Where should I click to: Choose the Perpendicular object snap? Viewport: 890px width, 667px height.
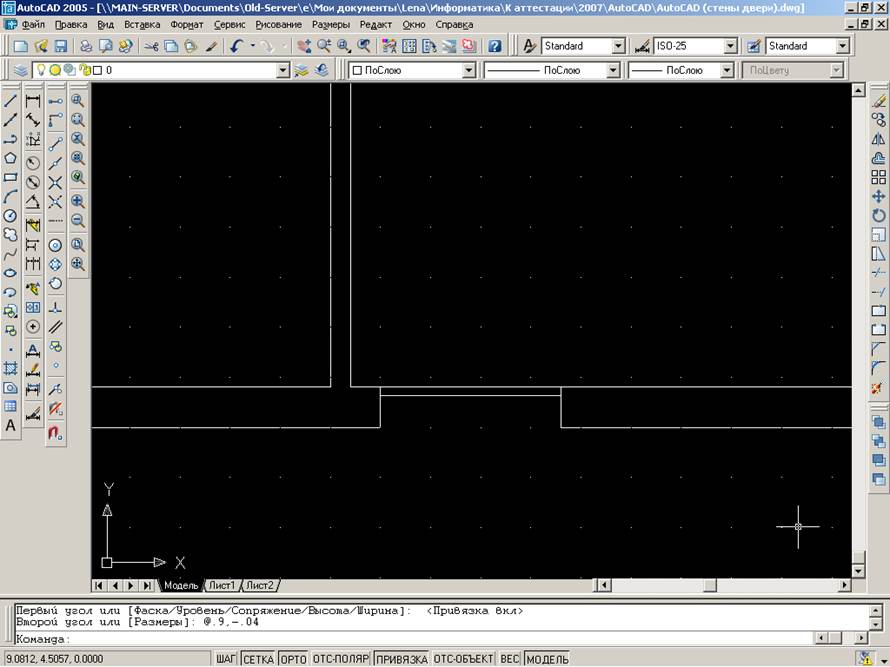pyautogui.click(x=56, y=308)
